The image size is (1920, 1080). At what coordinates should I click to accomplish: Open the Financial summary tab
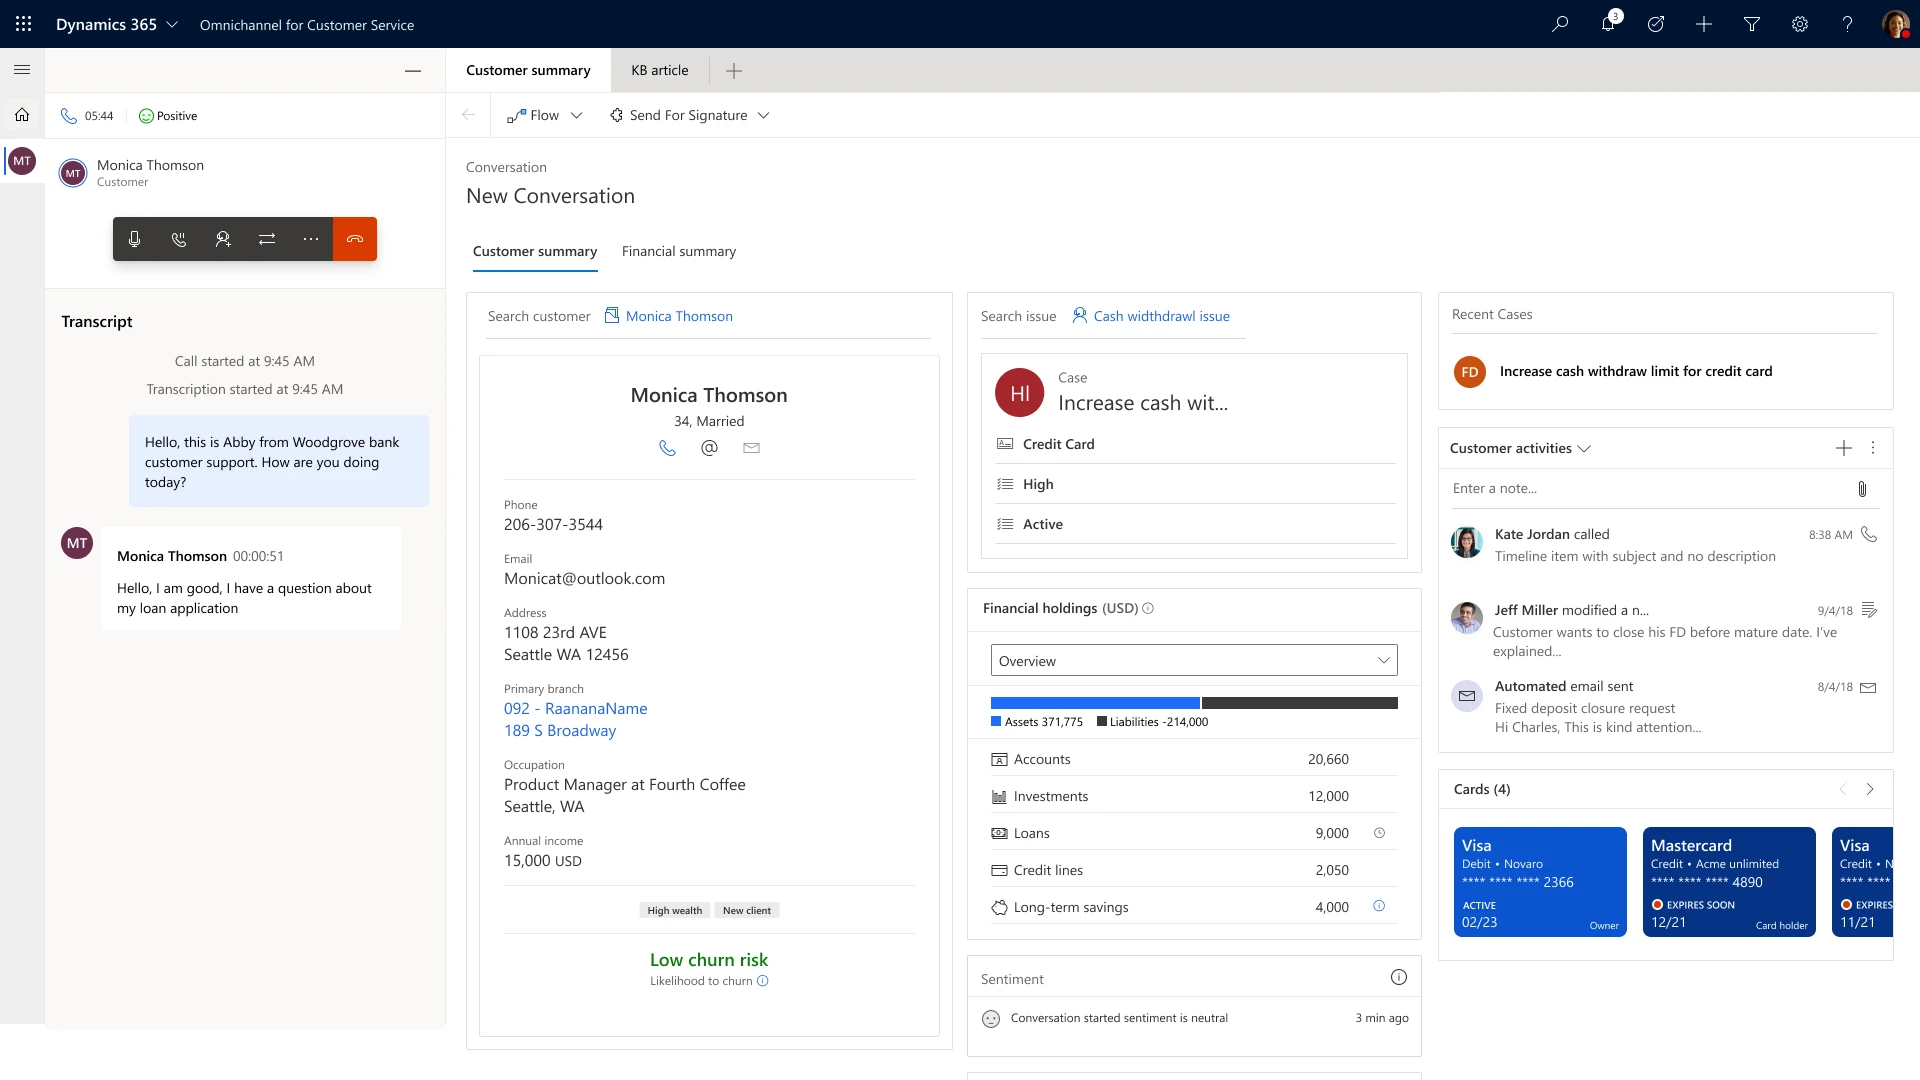679,252
